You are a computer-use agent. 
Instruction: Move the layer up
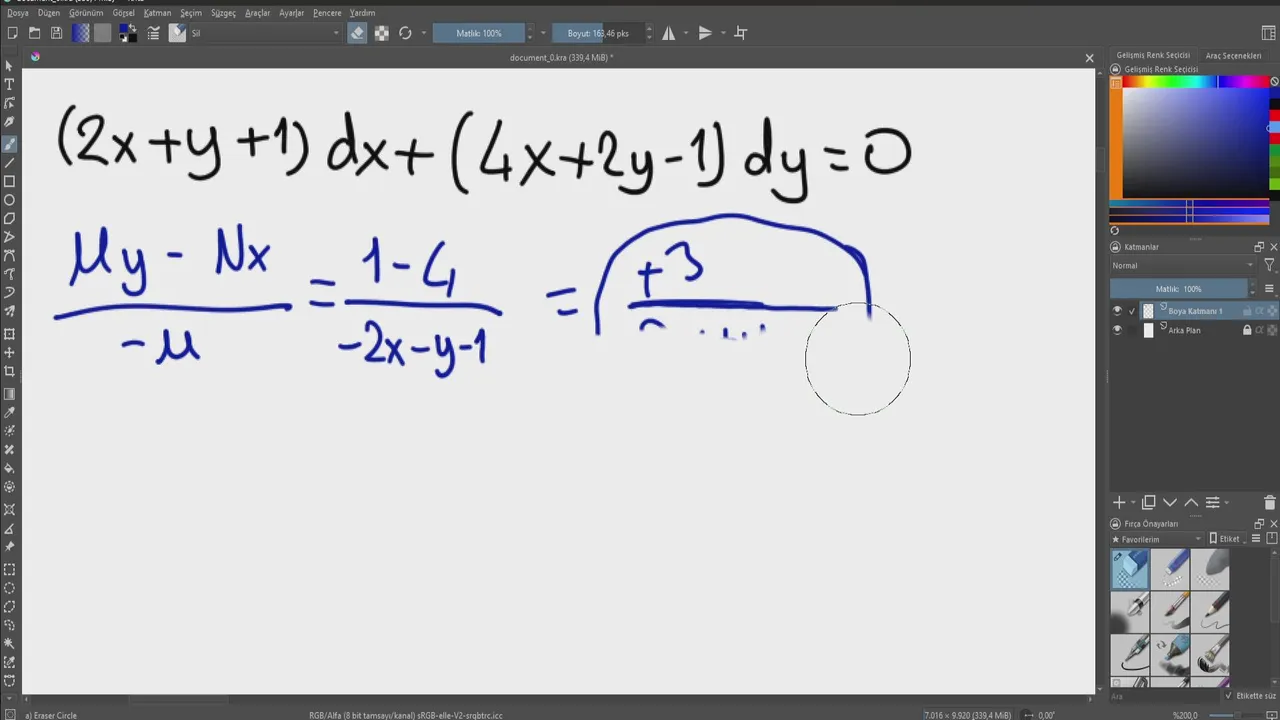coord(1191,502)
